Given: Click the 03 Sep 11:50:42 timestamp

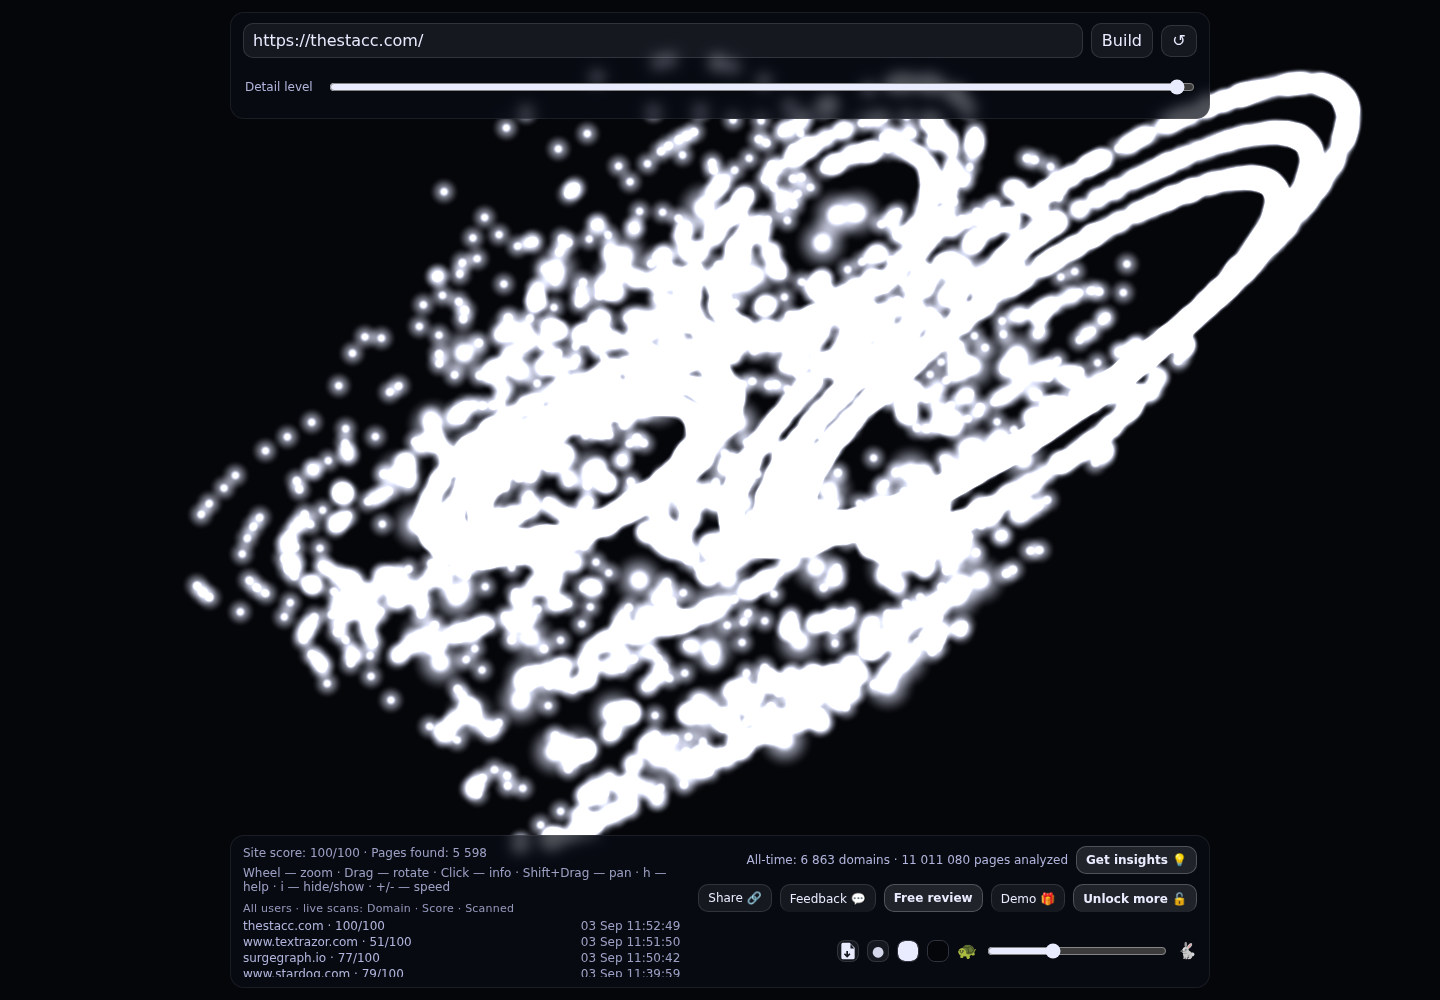Looking at the screenshot, I should coord(630,958).
